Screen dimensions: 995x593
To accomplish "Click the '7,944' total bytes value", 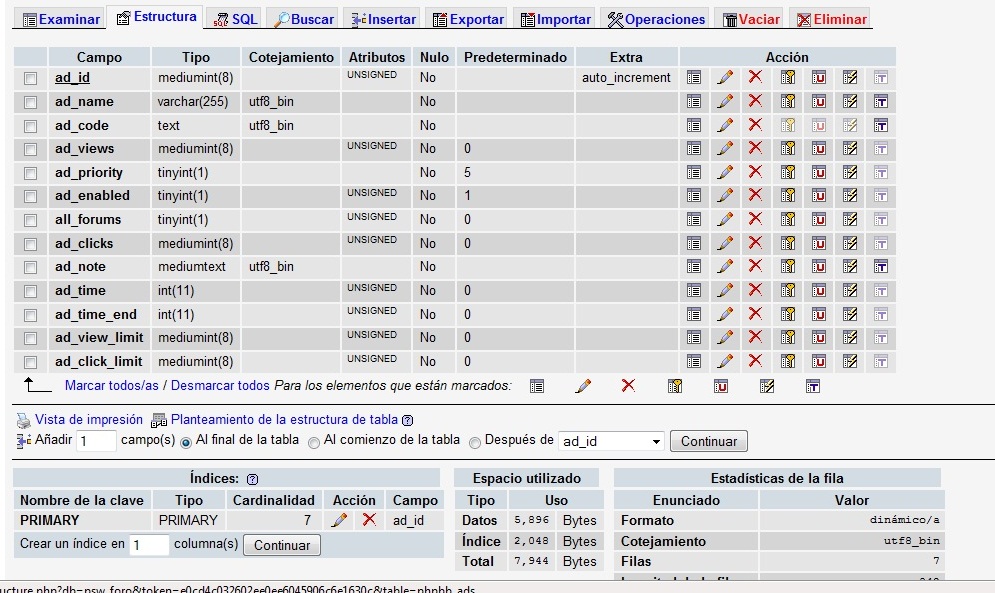I will (x=532, y=561).
